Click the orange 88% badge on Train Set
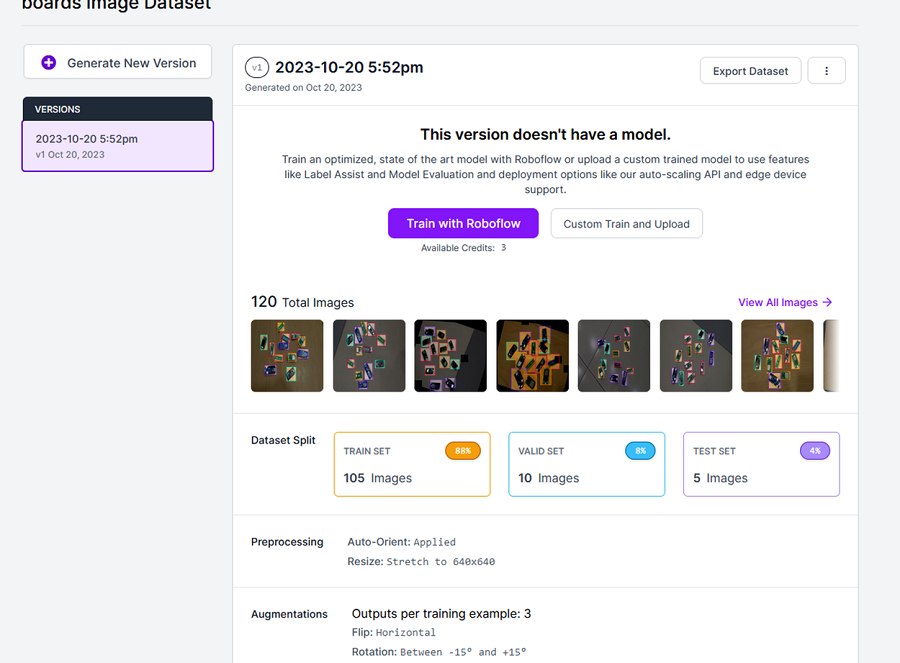This screenshot has width=900, height=663. [463, 450]
